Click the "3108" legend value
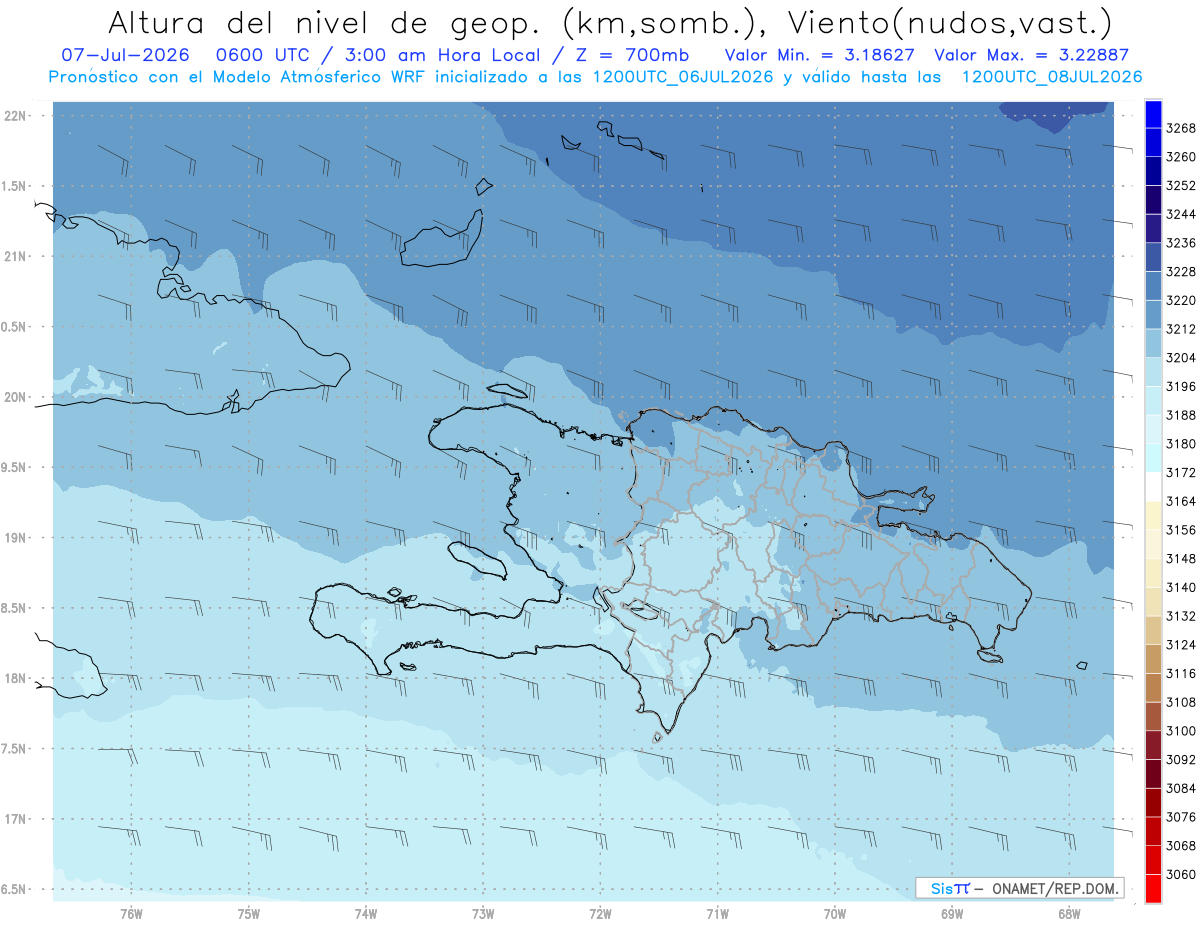The height and width of the screenshot is (927, 1200). [1181, 702]
